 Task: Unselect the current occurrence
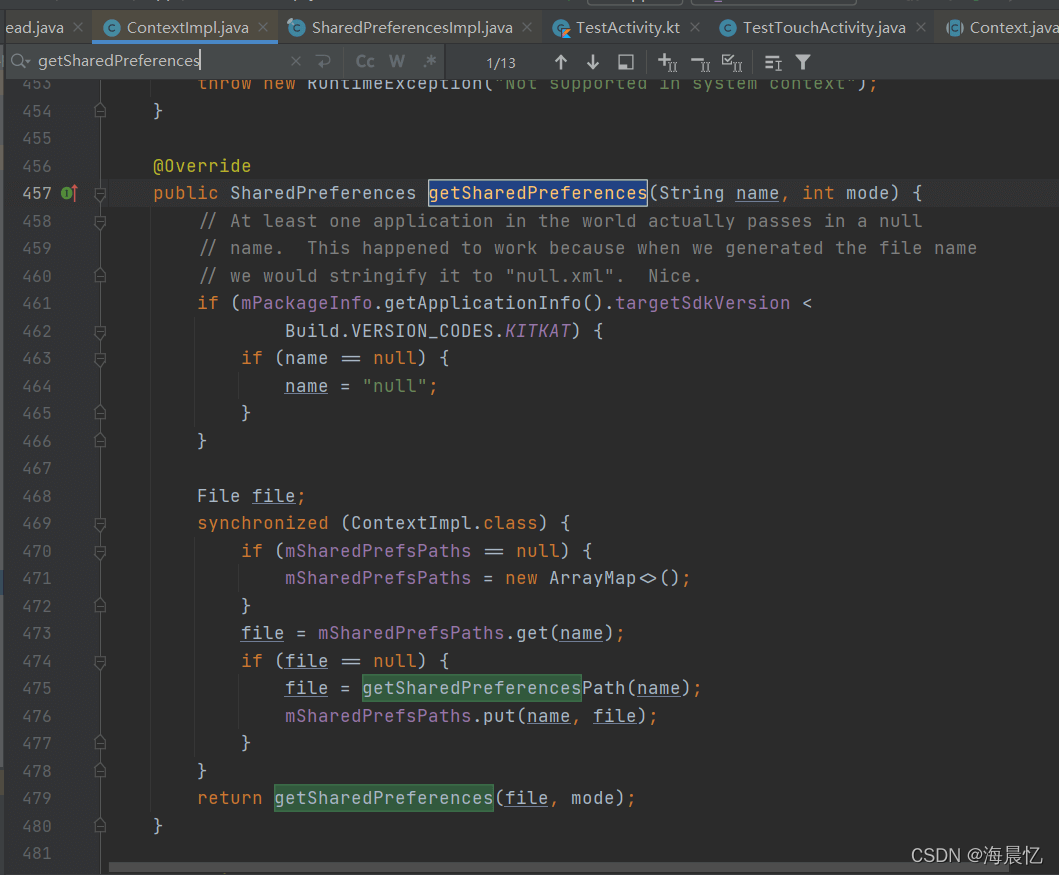pyautogui.click(x=700, y=63)
